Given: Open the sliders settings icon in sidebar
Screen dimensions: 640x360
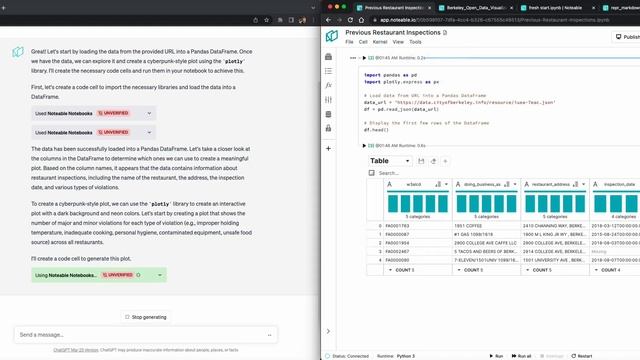Looking at the screenshot, I should click(329, 100).
